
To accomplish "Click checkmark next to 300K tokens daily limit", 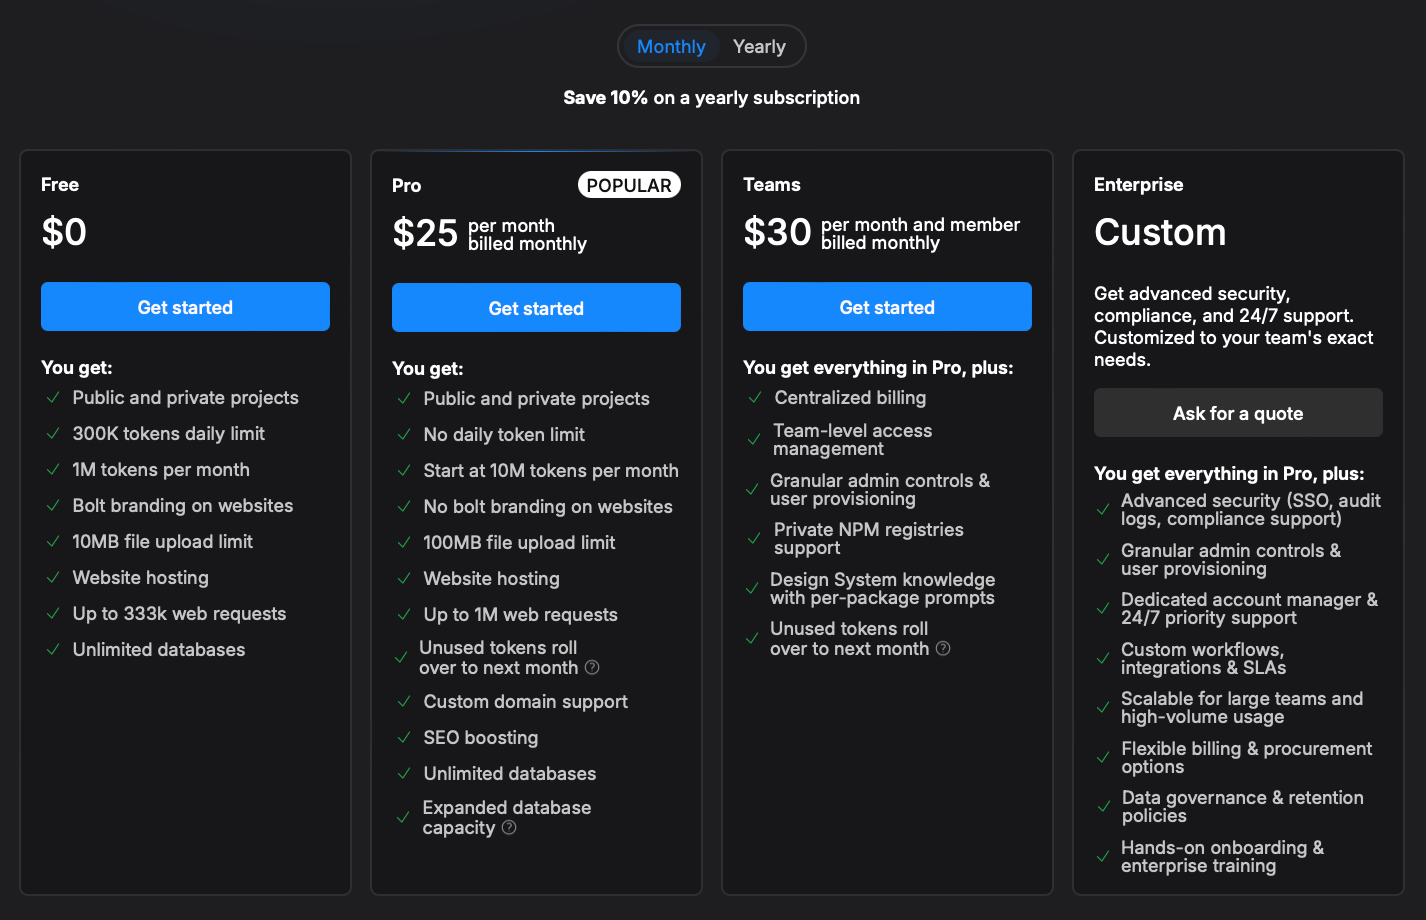I will [x=53, y=434].
